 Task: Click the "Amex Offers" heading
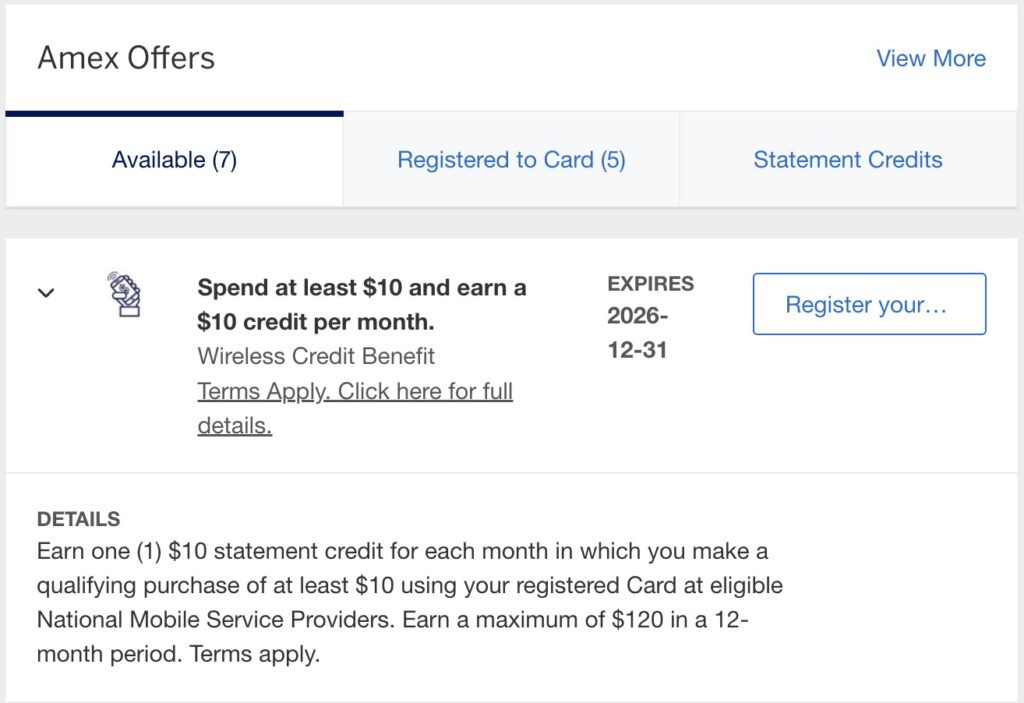[126, 58]
